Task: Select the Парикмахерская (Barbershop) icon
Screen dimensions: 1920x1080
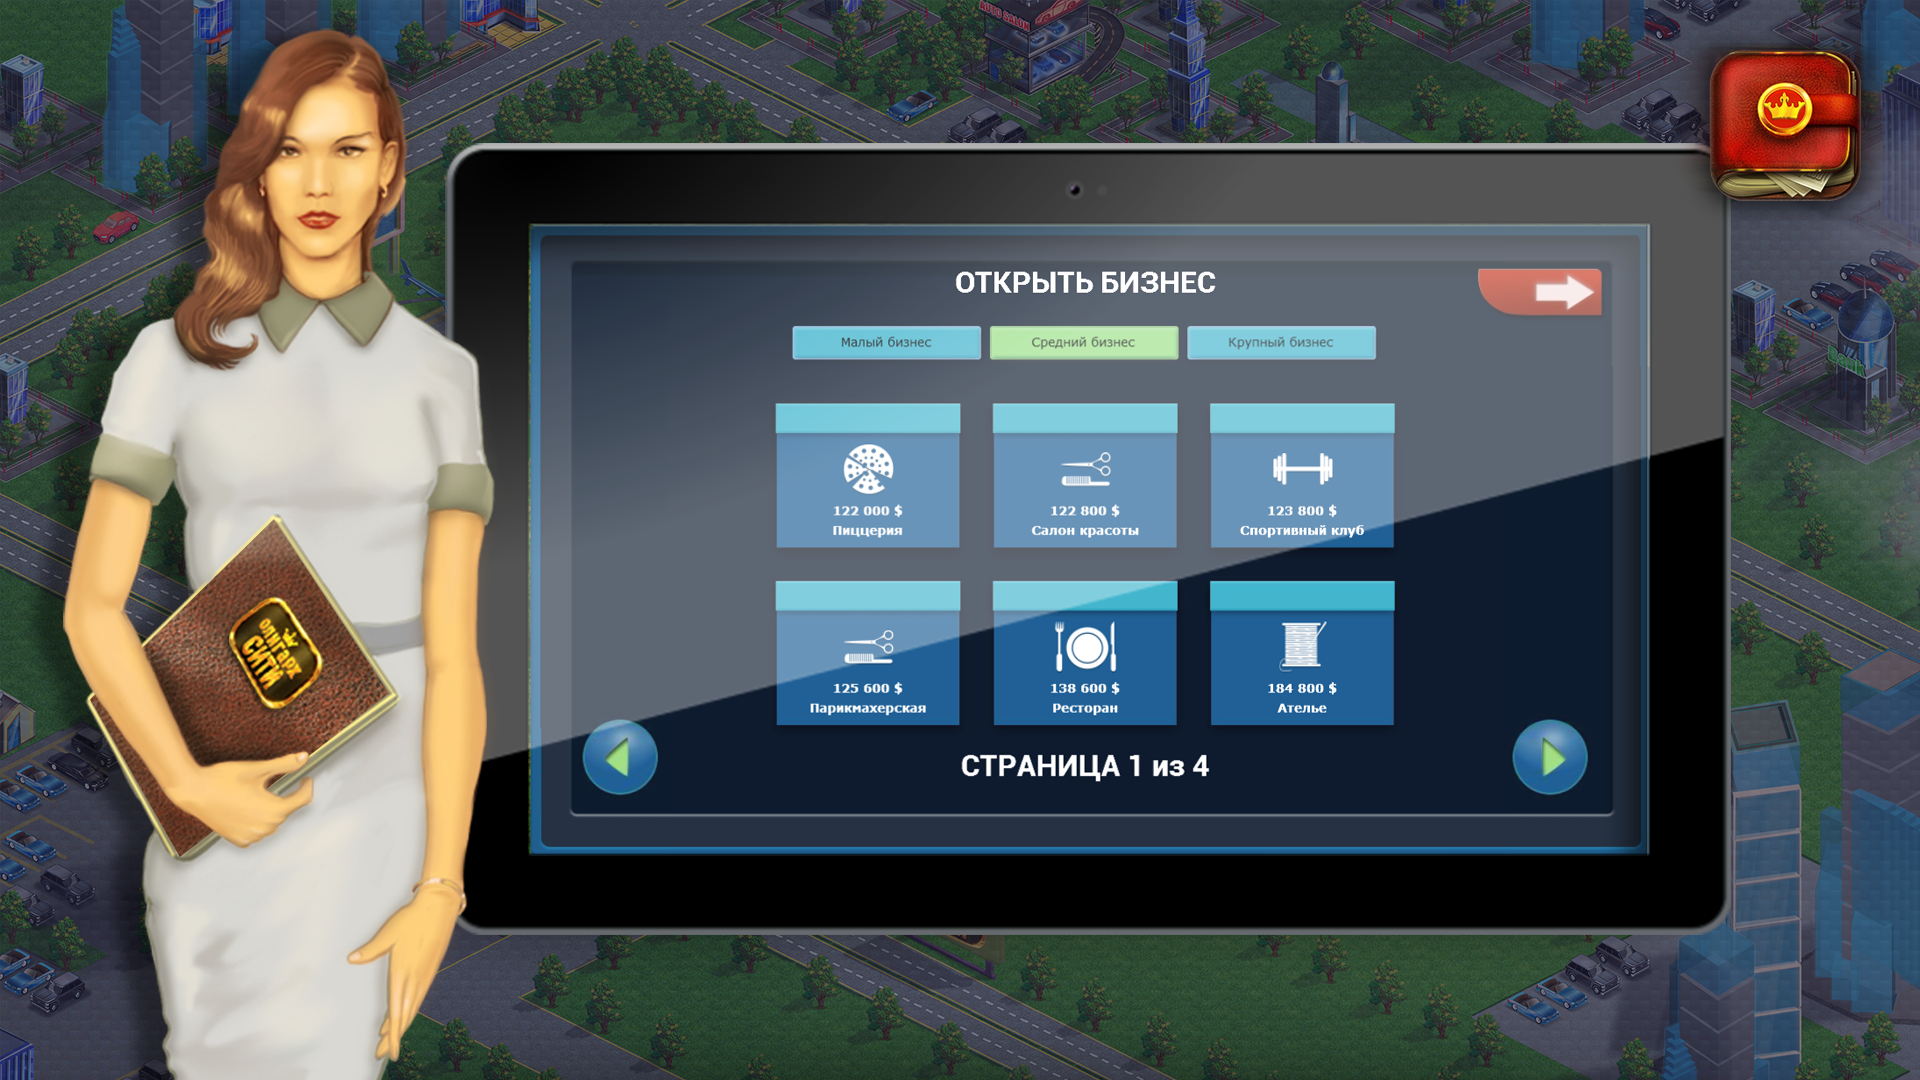Action: coord(868,649)
